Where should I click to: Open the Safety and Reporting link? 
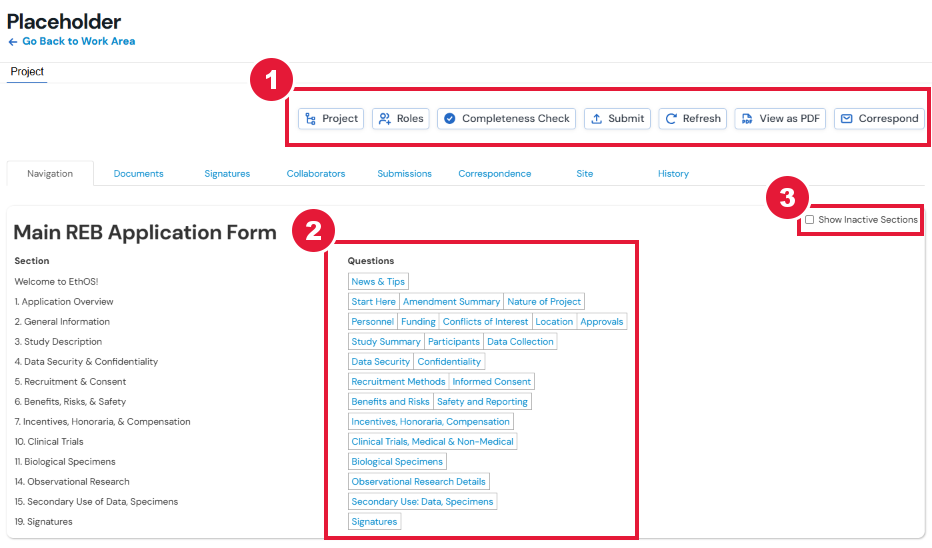[x=482, y=402]
